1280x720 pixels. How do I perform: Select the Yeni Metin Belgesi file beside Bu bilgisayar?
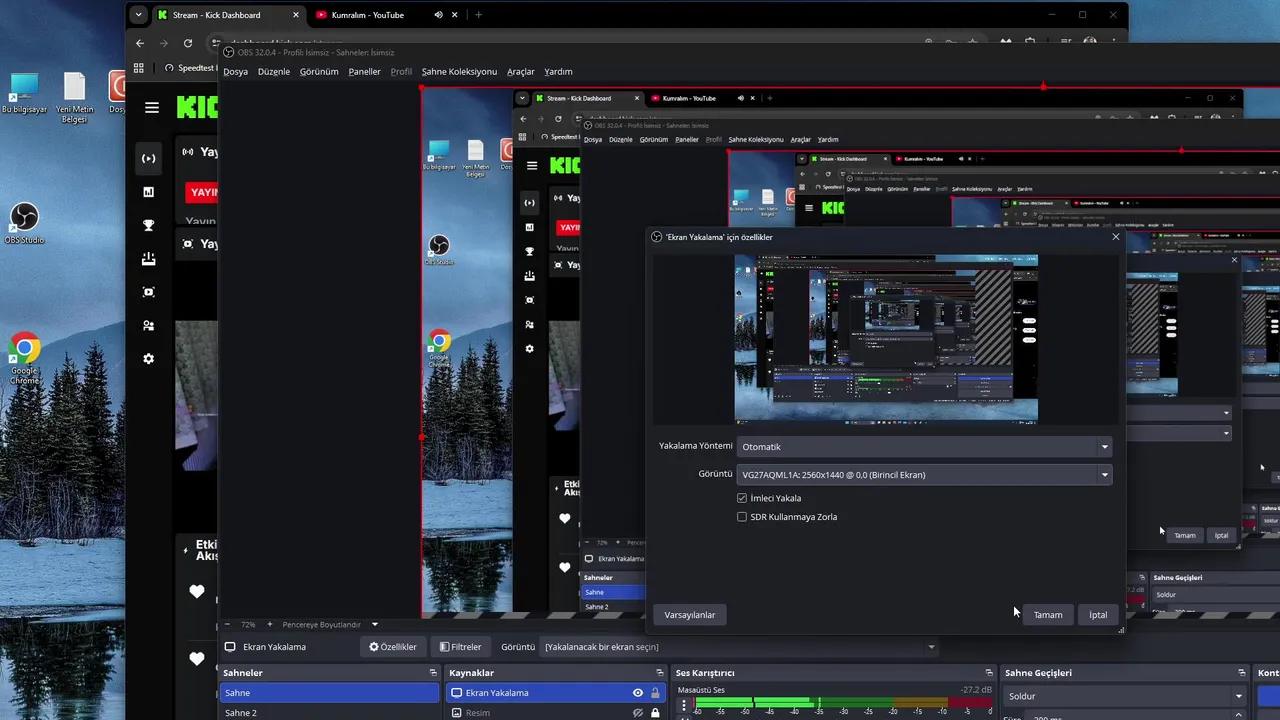tap(74, 98)
